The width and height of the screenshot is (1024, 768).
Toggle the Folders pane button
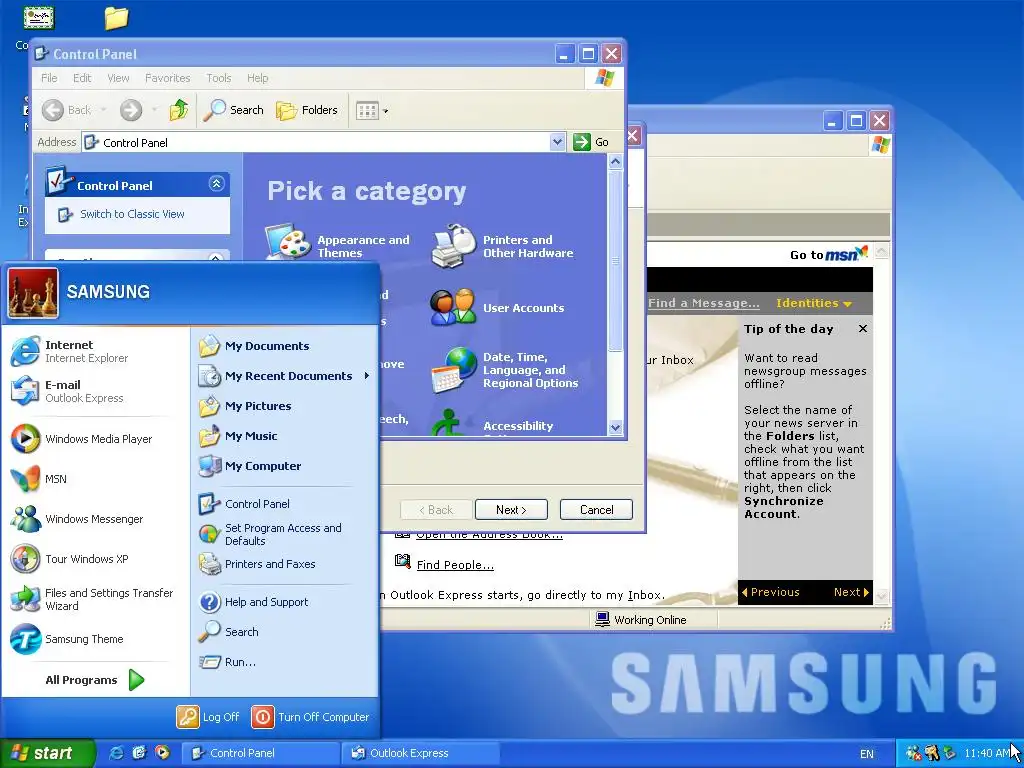coord(307,110)
